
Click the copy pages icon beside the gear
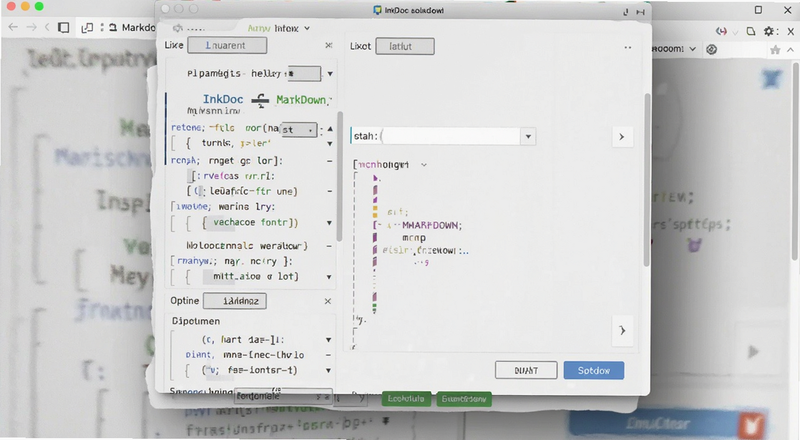(751, 32)
